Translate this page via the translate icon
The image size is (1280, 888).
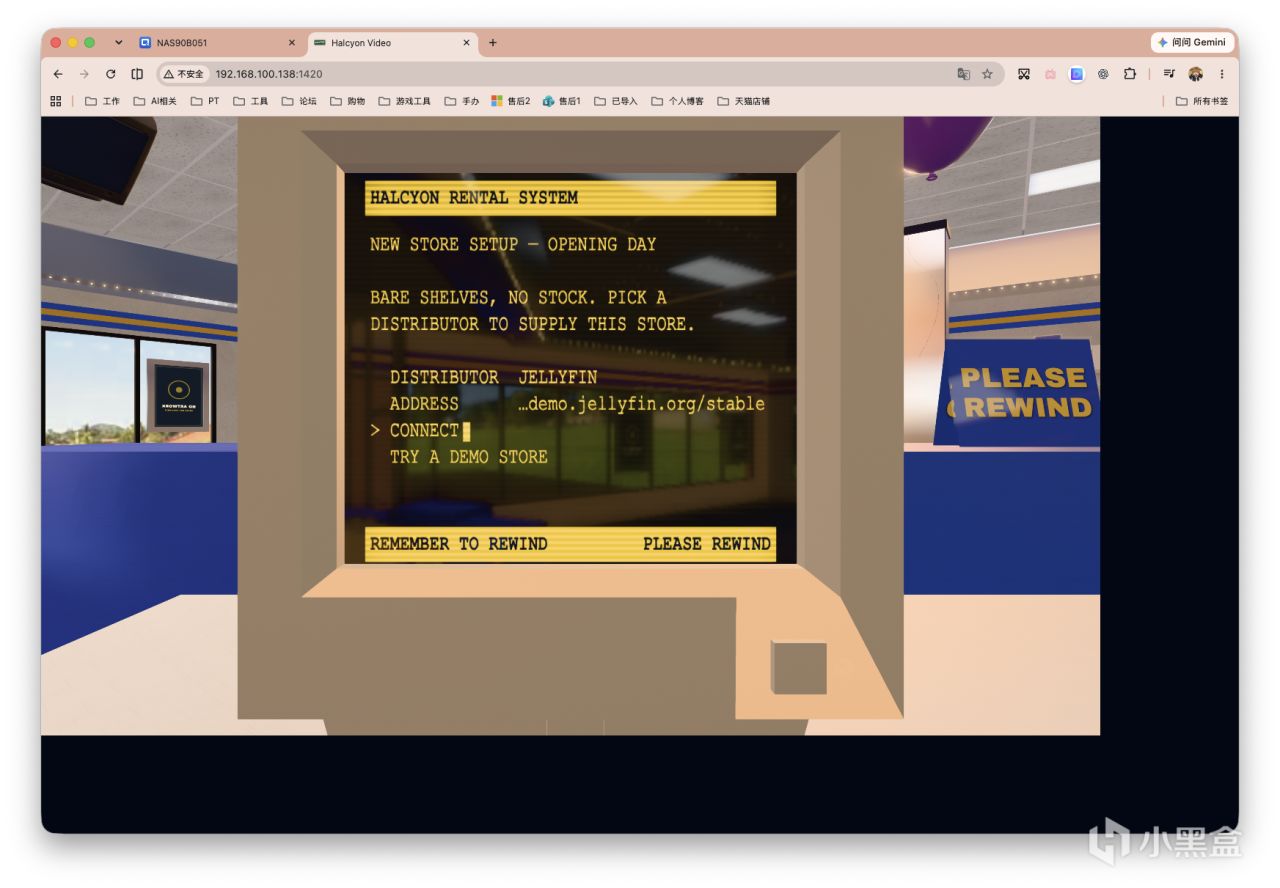click(x=963, y=74)
